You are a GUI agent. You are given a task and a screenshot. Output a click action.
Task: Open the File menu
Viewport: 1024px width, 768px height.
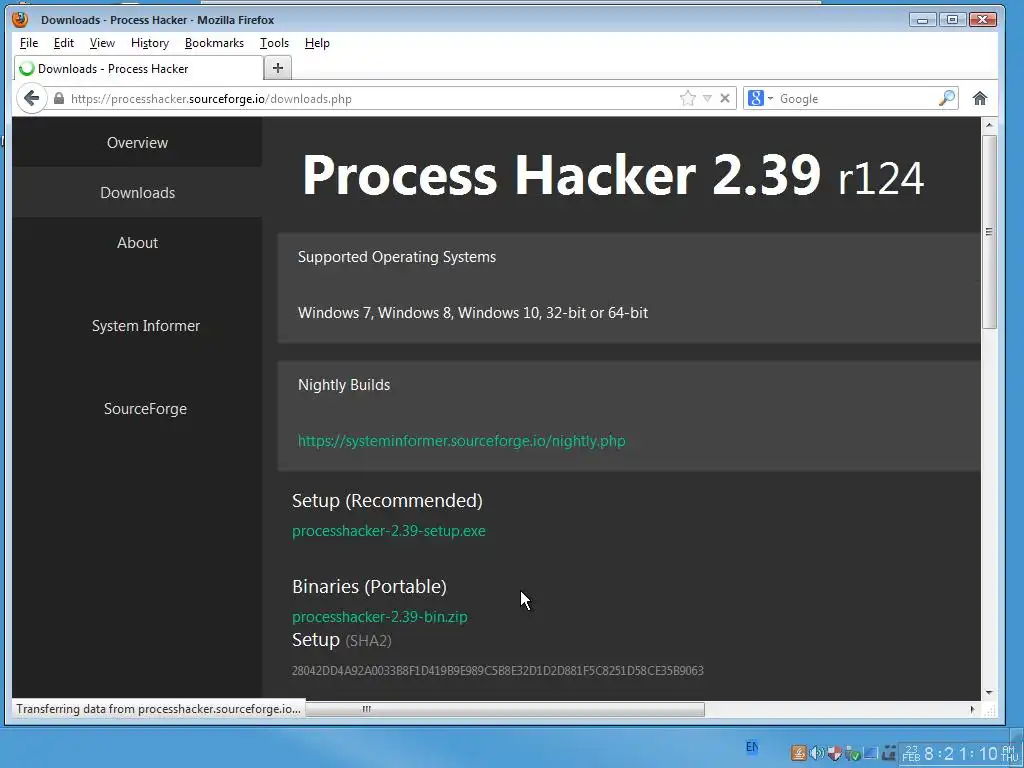(x=29, y=43)
